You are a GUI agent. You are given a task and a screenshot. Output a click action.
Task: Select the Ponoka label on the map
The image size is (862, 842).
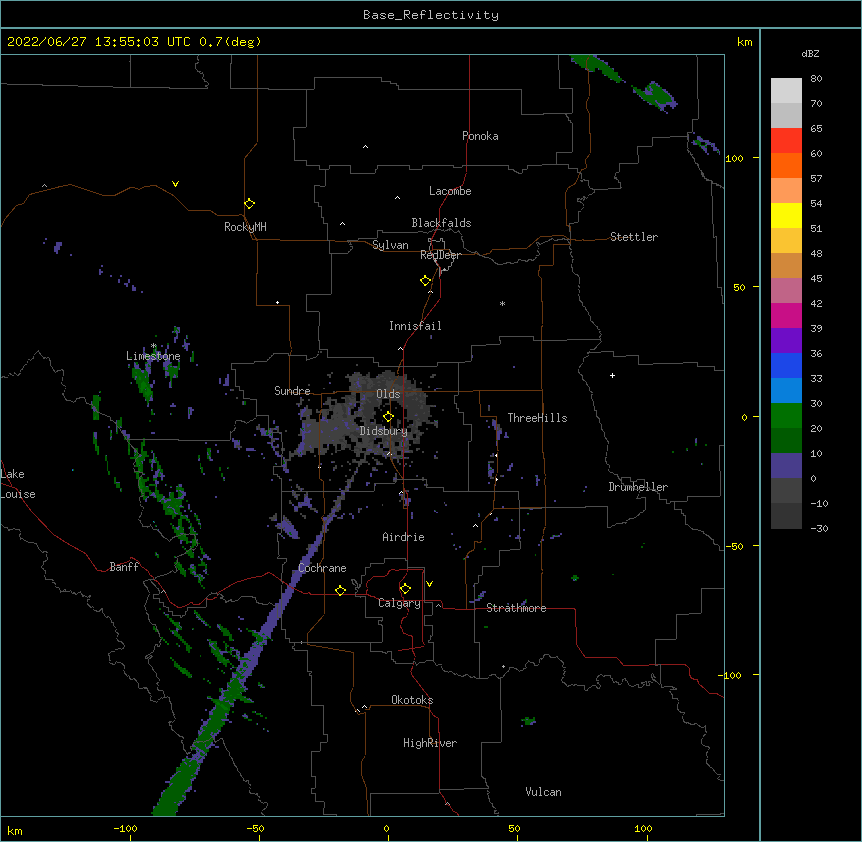[x=480, y=136]
